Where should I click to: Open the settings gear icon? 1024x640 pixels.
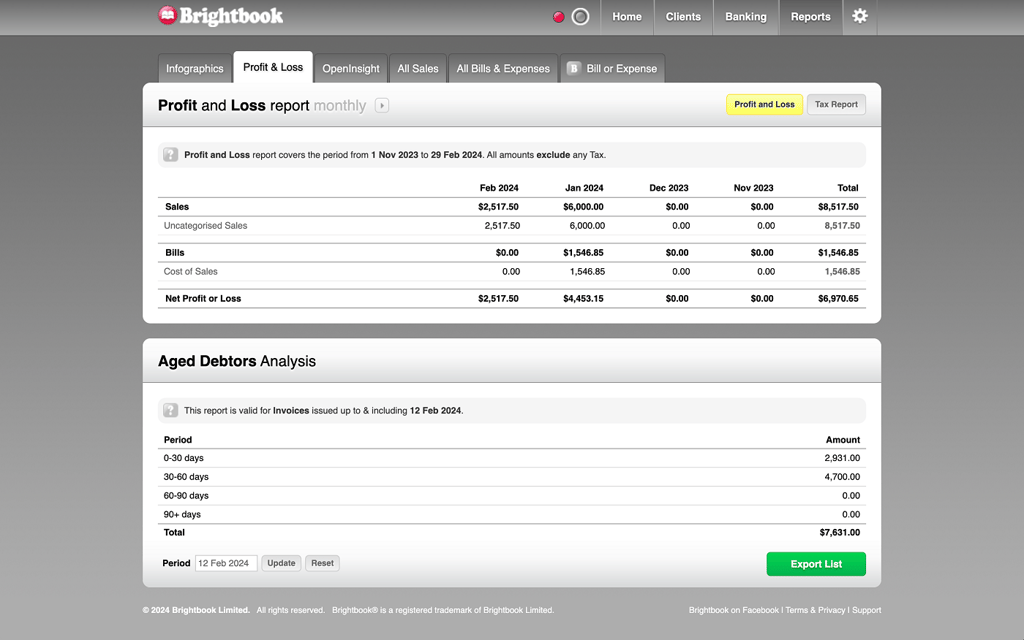[x=859, y=16]
